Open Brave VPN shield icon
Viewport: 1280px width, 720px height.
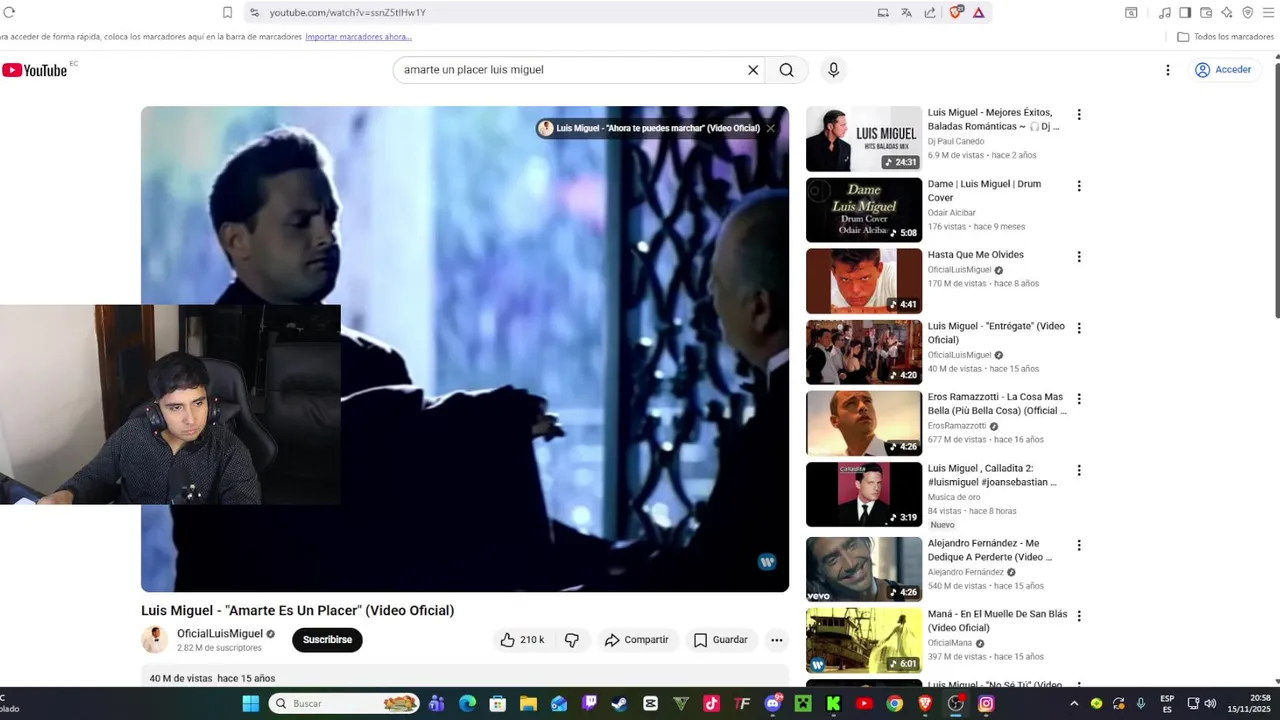point(1248,12)
